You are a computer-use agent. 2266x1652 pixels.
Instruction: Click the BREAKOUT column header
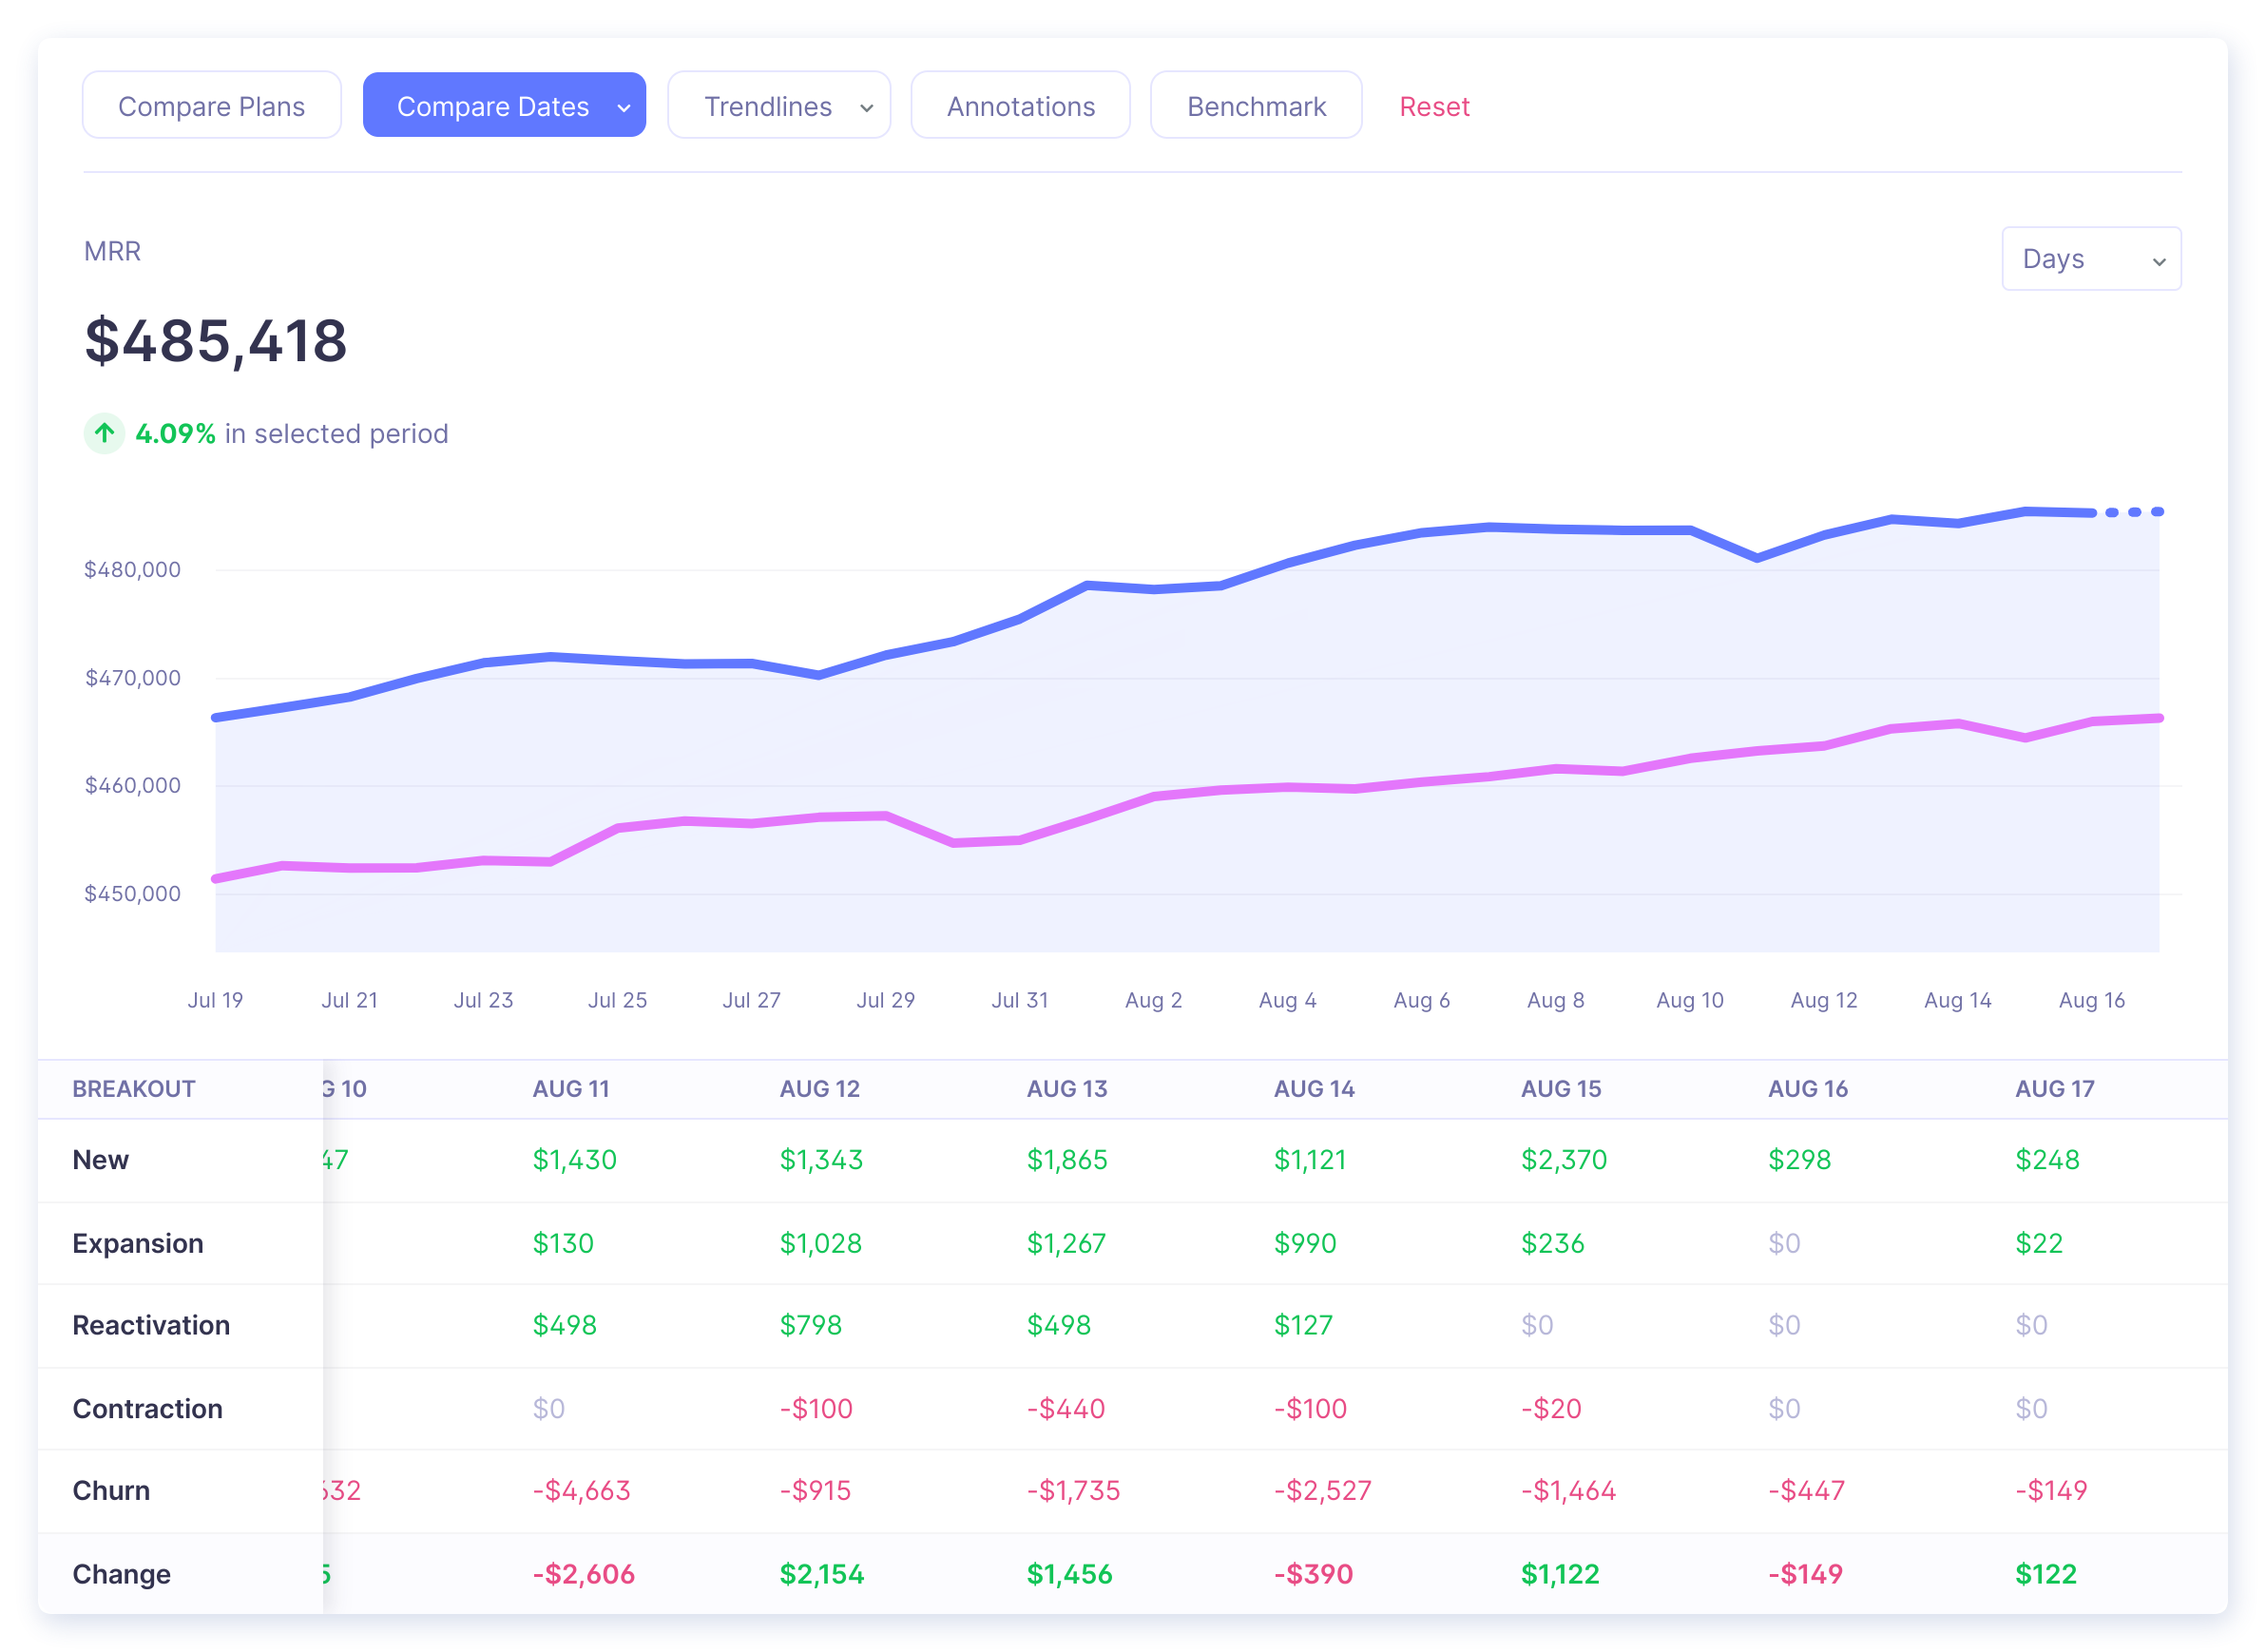pos(133,1088)
